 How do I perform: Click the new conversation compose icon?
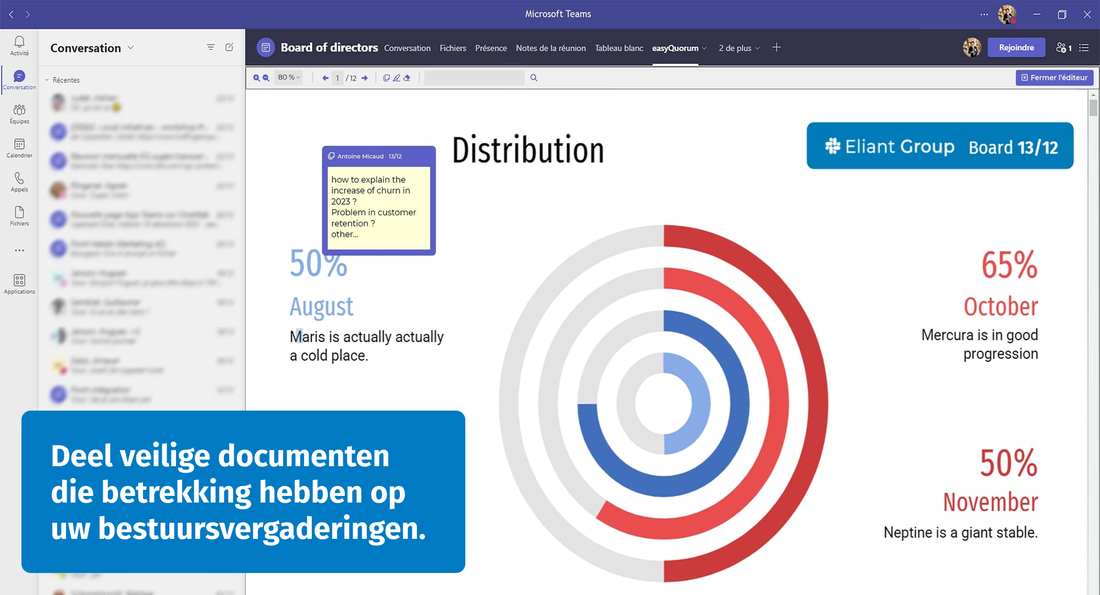click(x=229, y=47)
